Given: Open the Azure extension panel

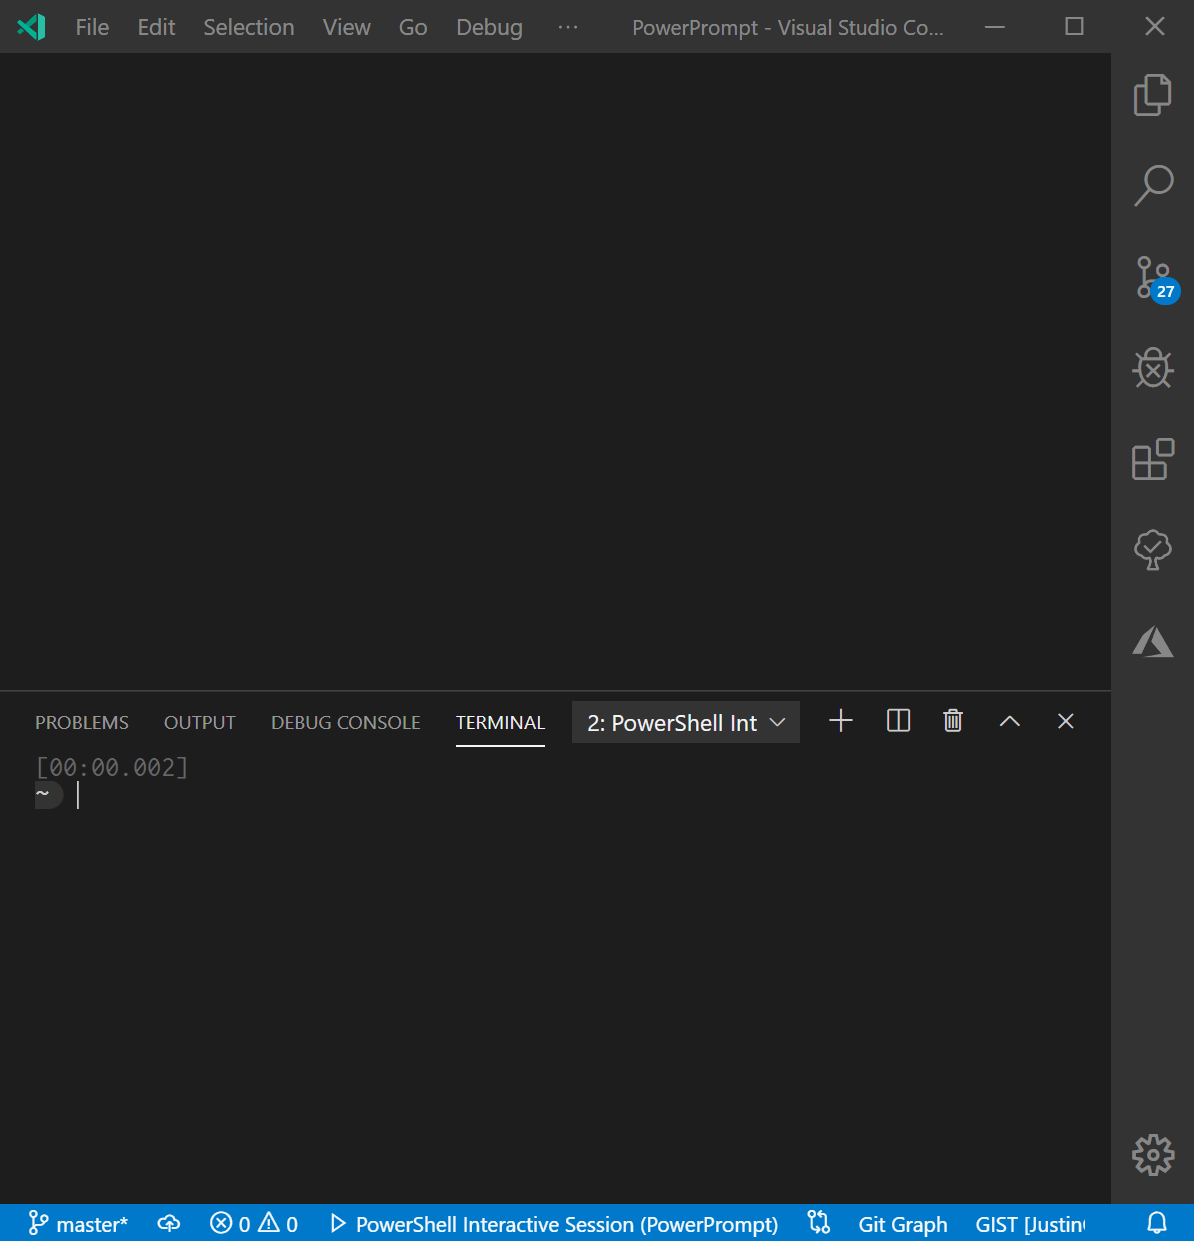Looking at the screenshot, I should (1153, 641).
